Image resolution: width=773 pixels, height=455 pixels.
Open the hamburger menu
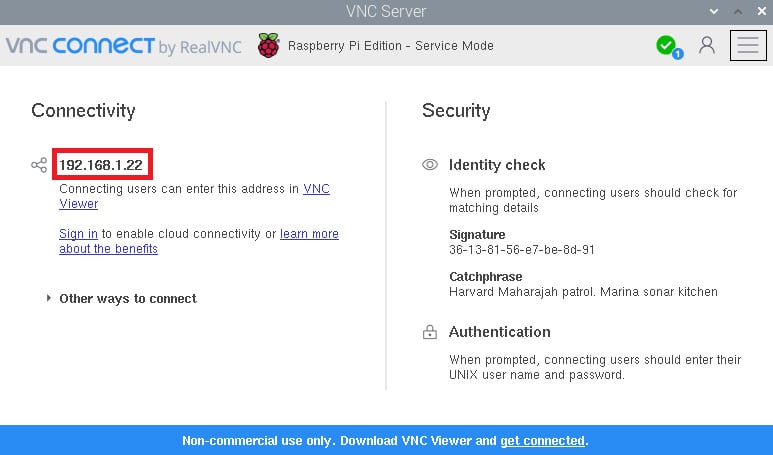point(748,45)
